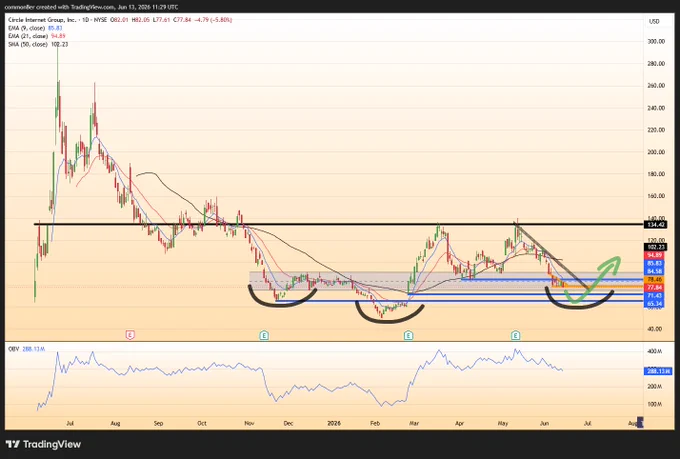Screen dimensions: 680x459
Task: Click the red 94.89 price scale label
Action: pos(654,255)
